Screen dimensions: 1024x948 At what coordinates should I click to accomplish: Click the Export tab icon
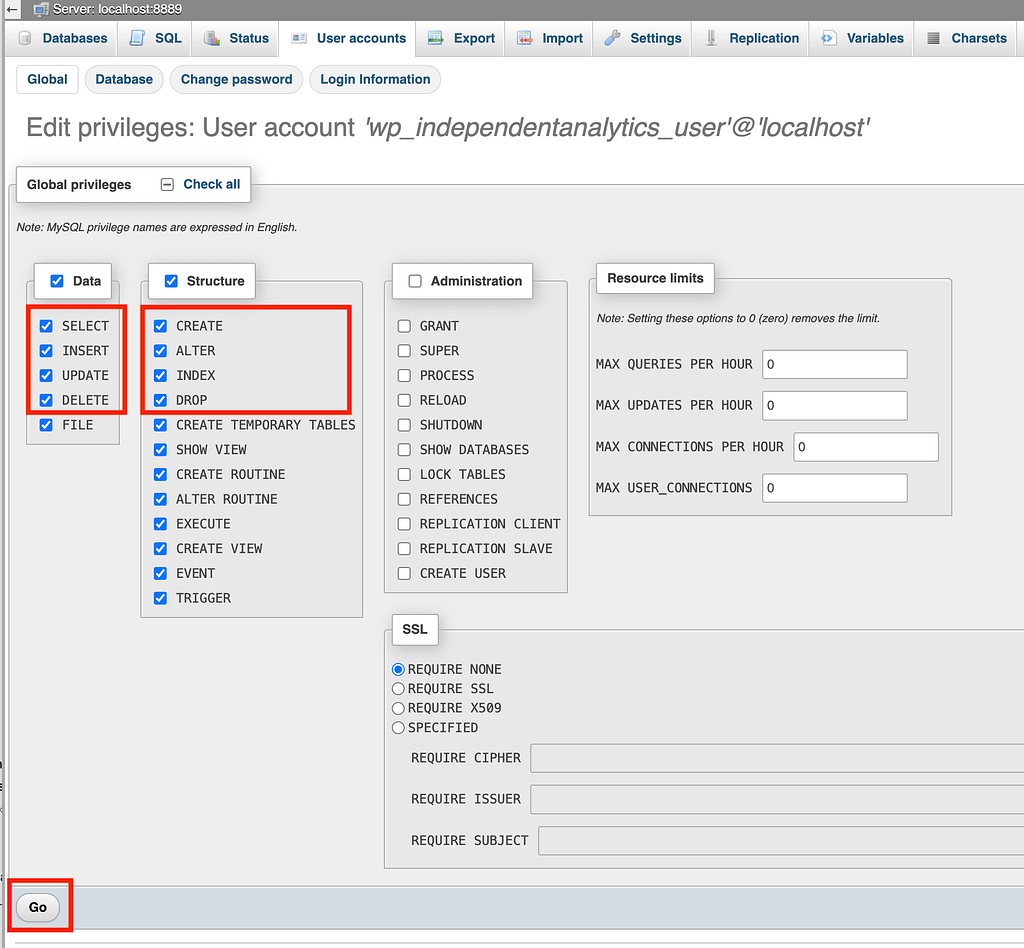pyautogui.click(x=436, y=38)
